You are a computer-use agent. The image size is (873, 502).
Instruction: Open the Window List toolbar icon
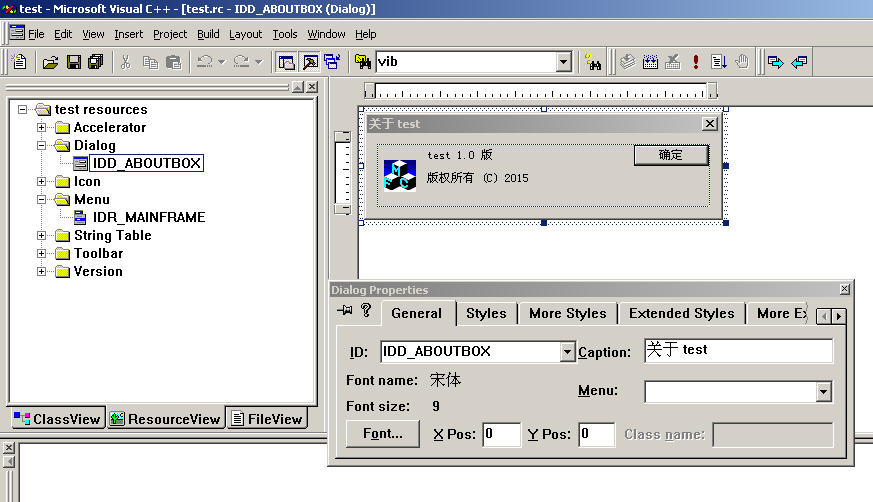pos(332,62)
